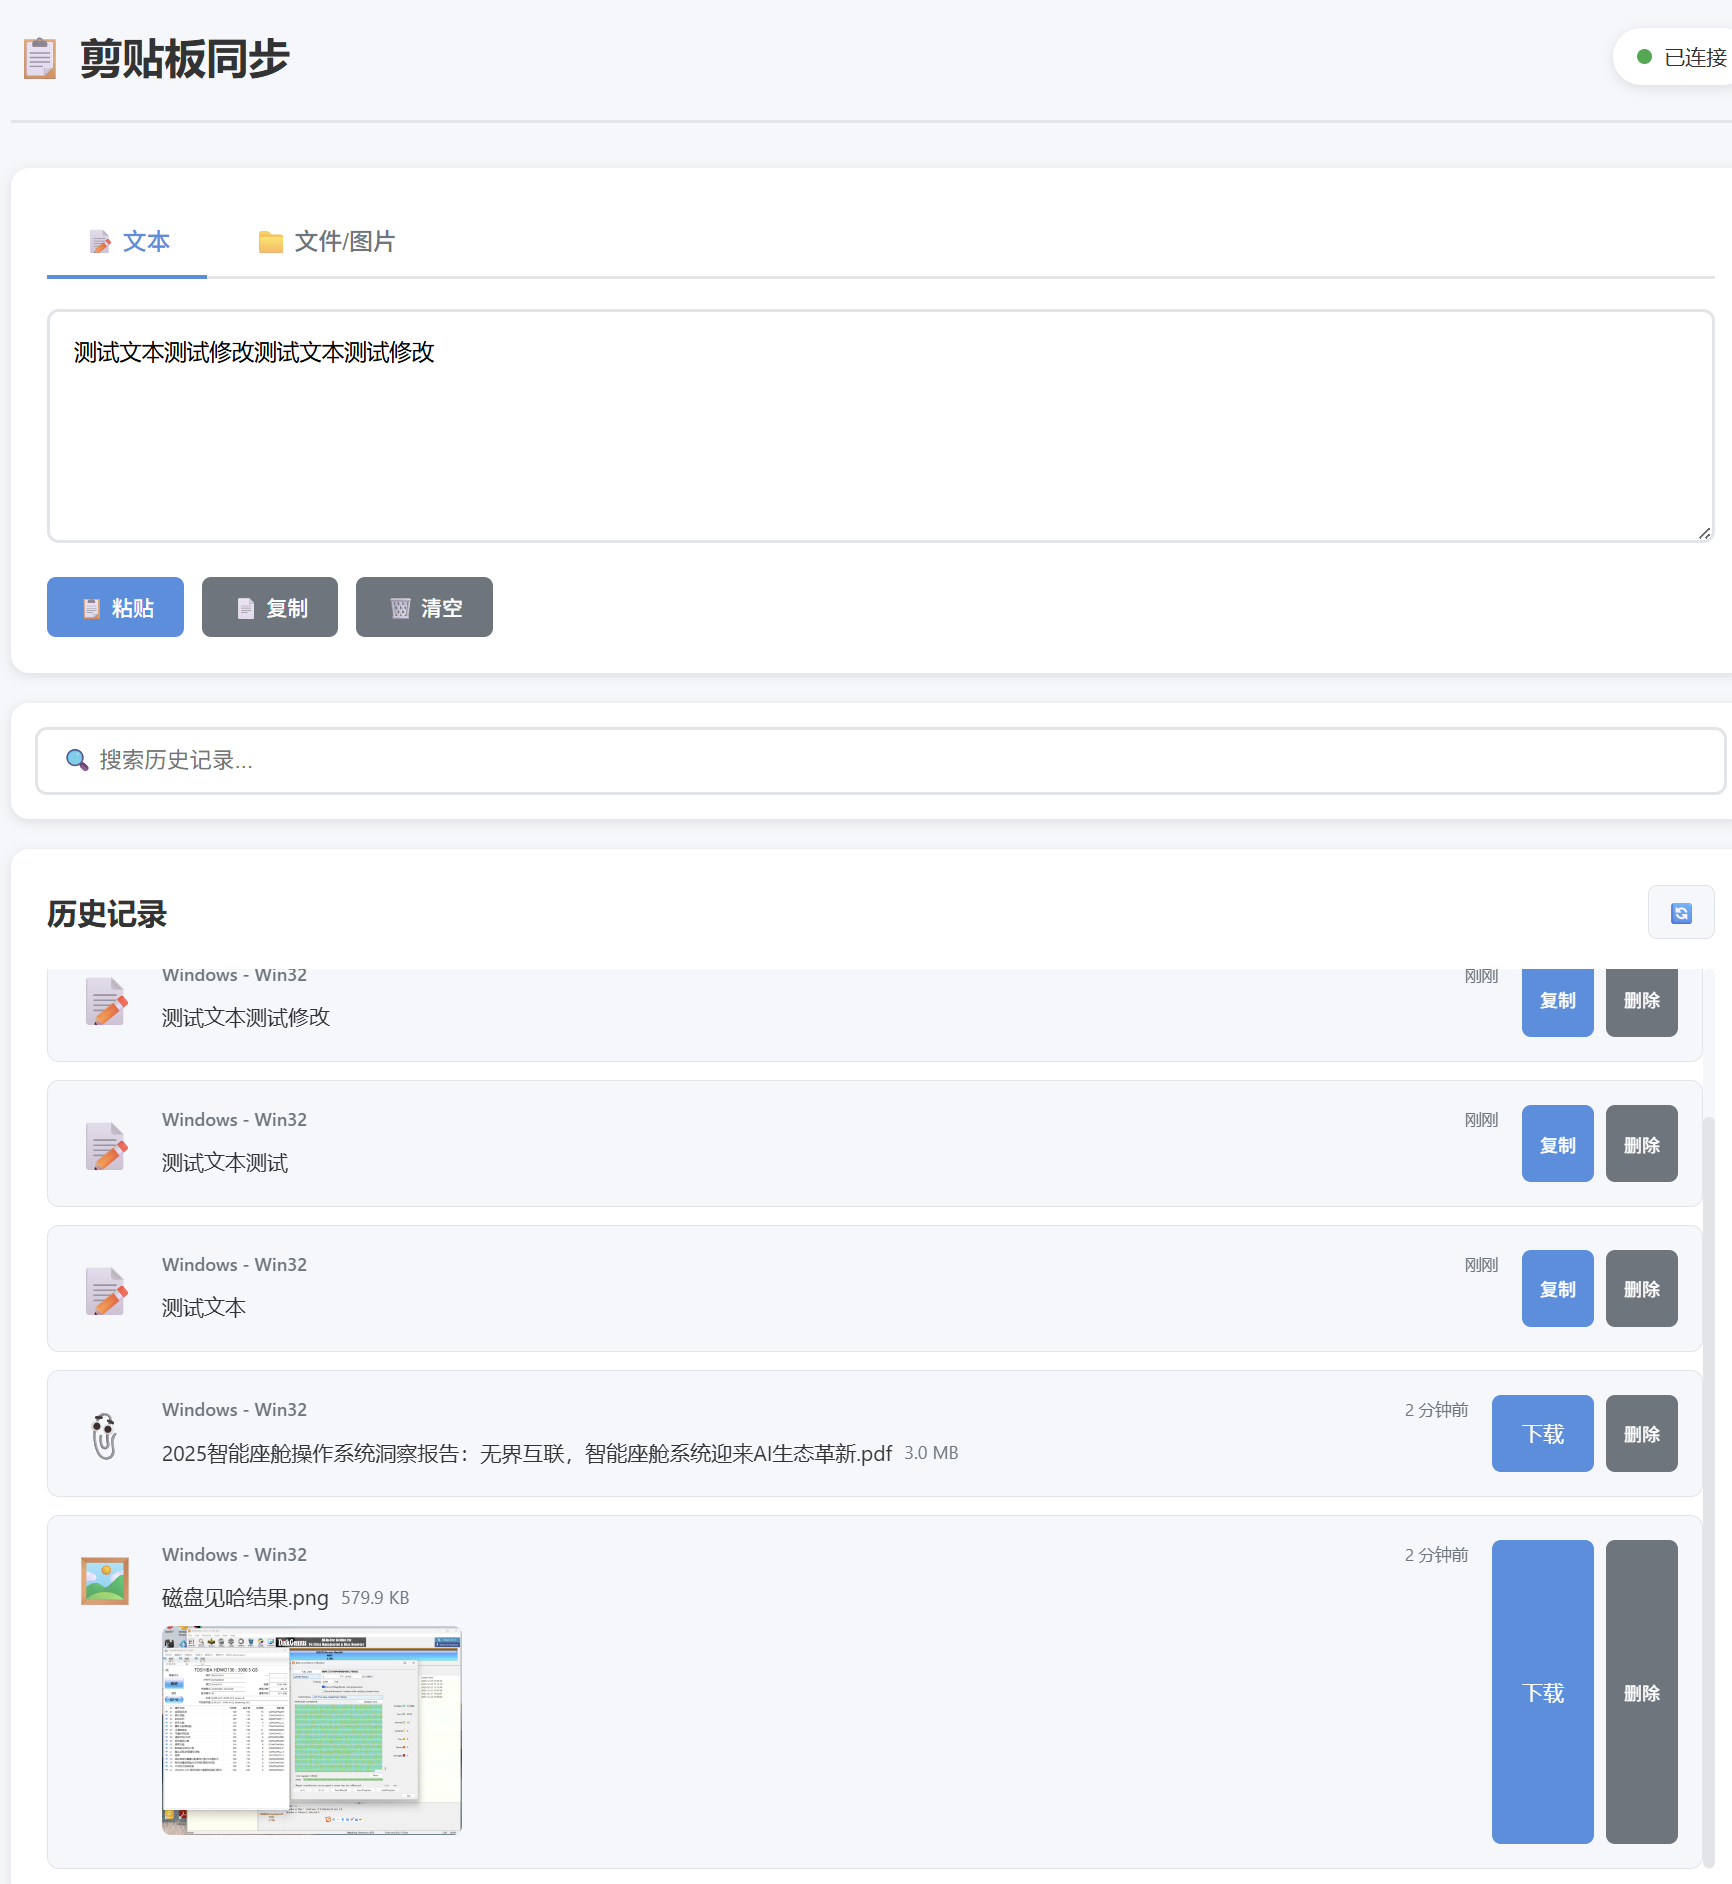Delete the 磁盘见哈结果.png history entry
The width and height of the screenshot is (1732, 1884).
(1641, 1692)
